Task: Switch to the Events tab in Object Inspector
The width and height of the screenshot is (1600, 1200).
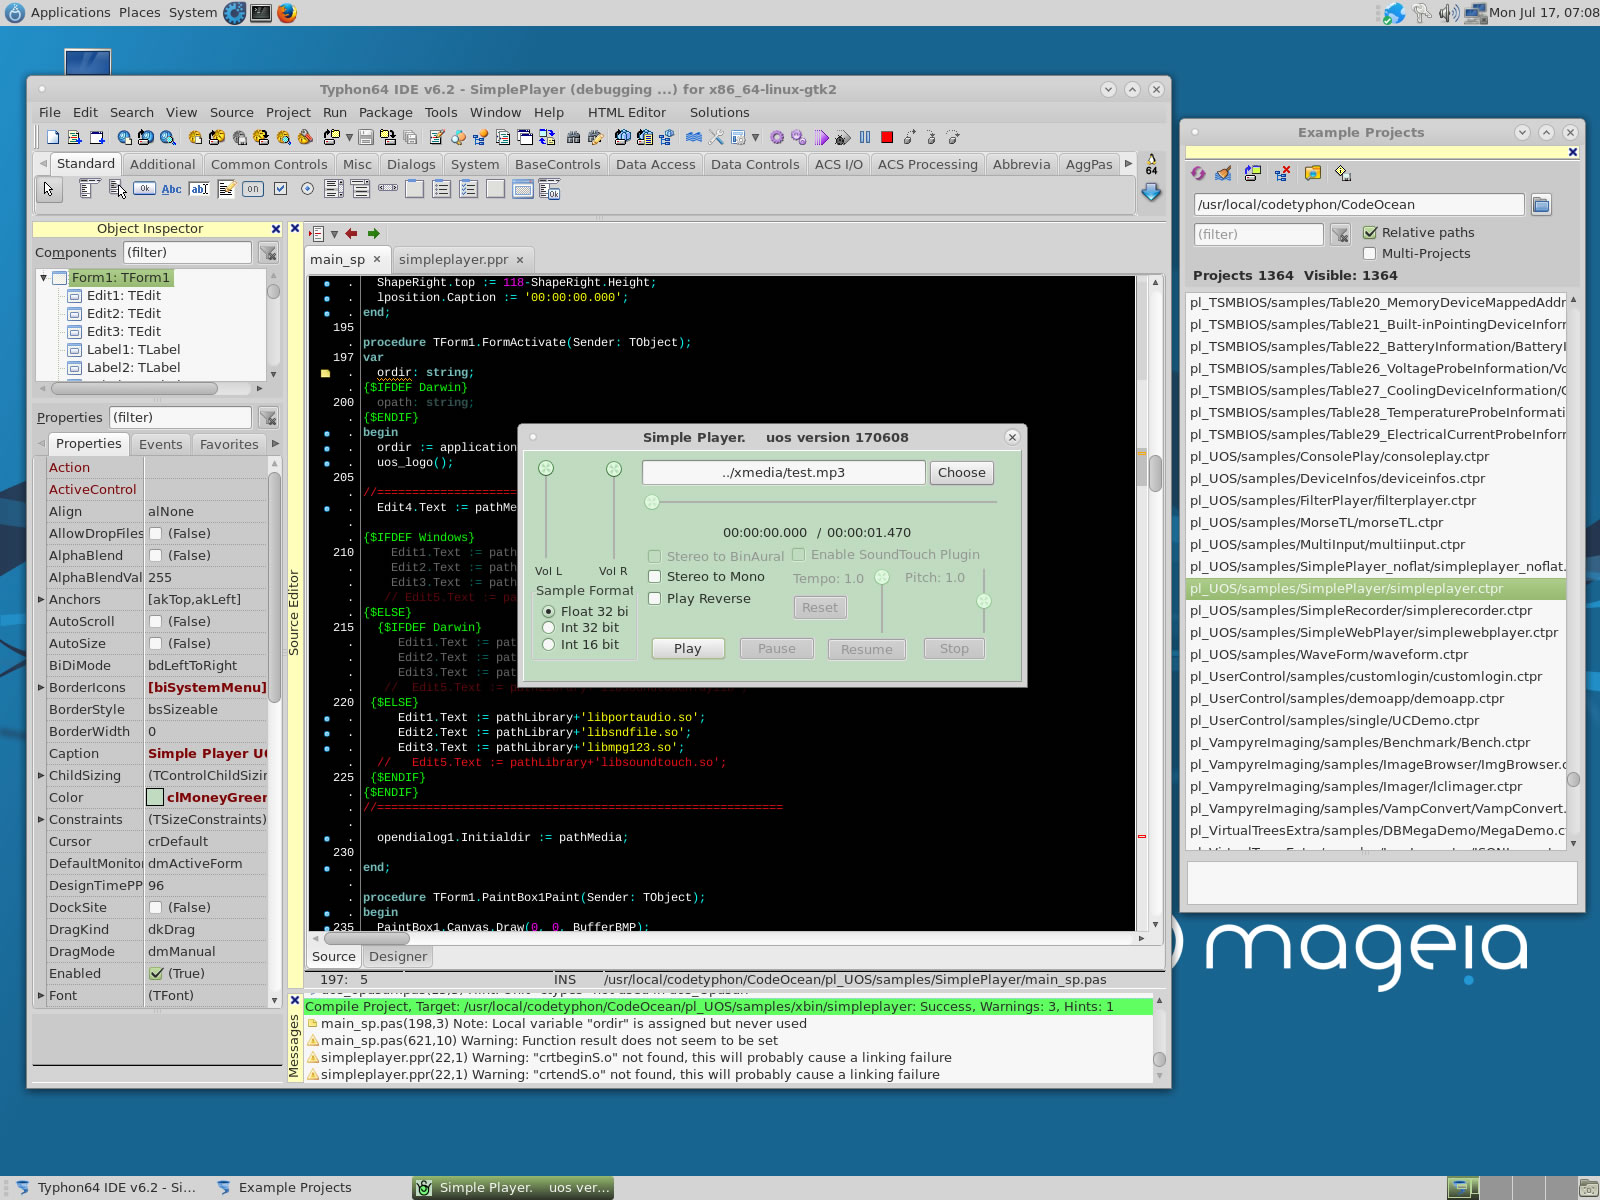Action: click(161, 445)
